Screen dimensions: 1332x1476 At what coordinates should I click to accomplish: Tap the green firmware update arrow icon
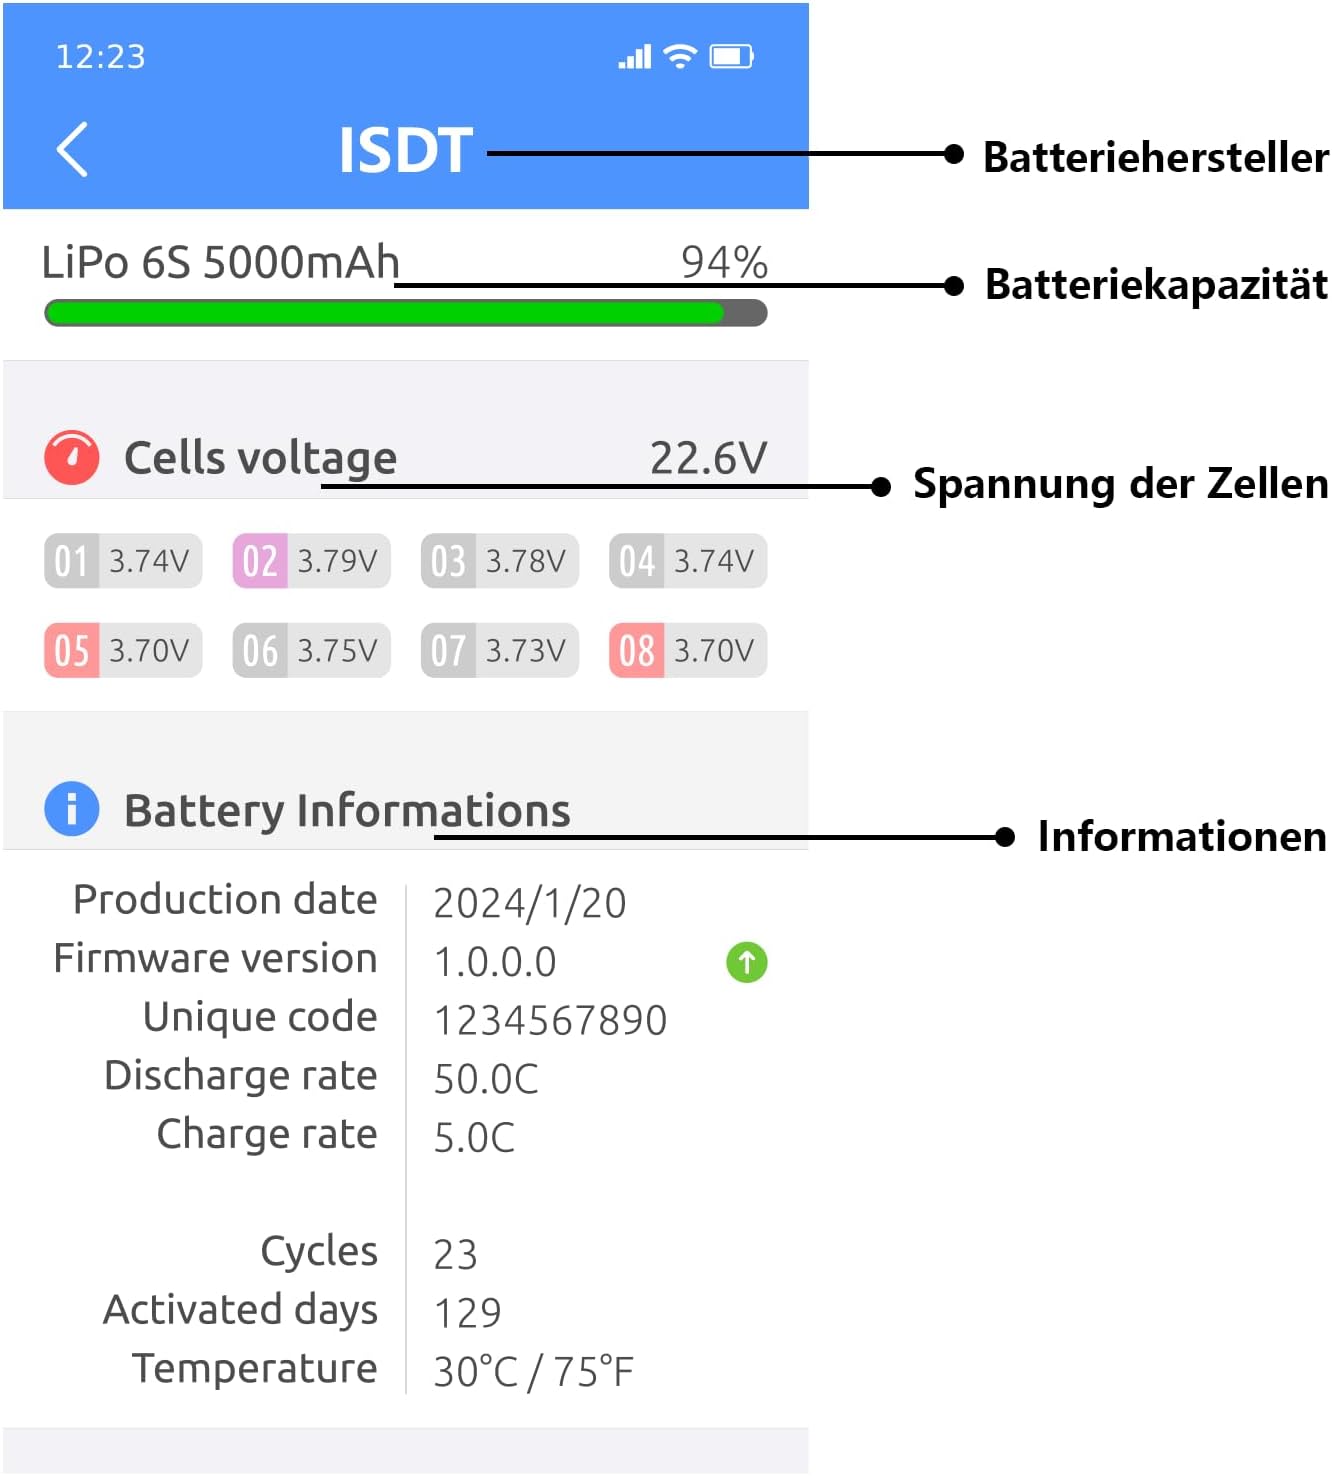746,962
